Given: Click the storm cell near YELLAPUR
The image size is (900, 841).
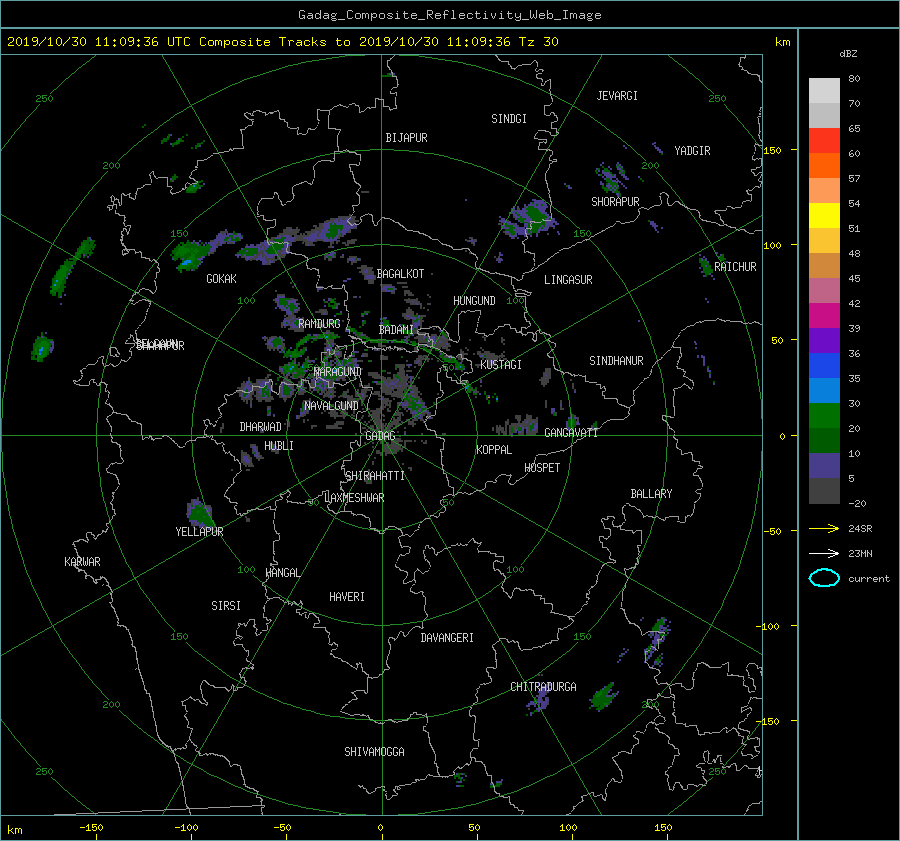Looking at the screenshot, I should tap(199, 513).
